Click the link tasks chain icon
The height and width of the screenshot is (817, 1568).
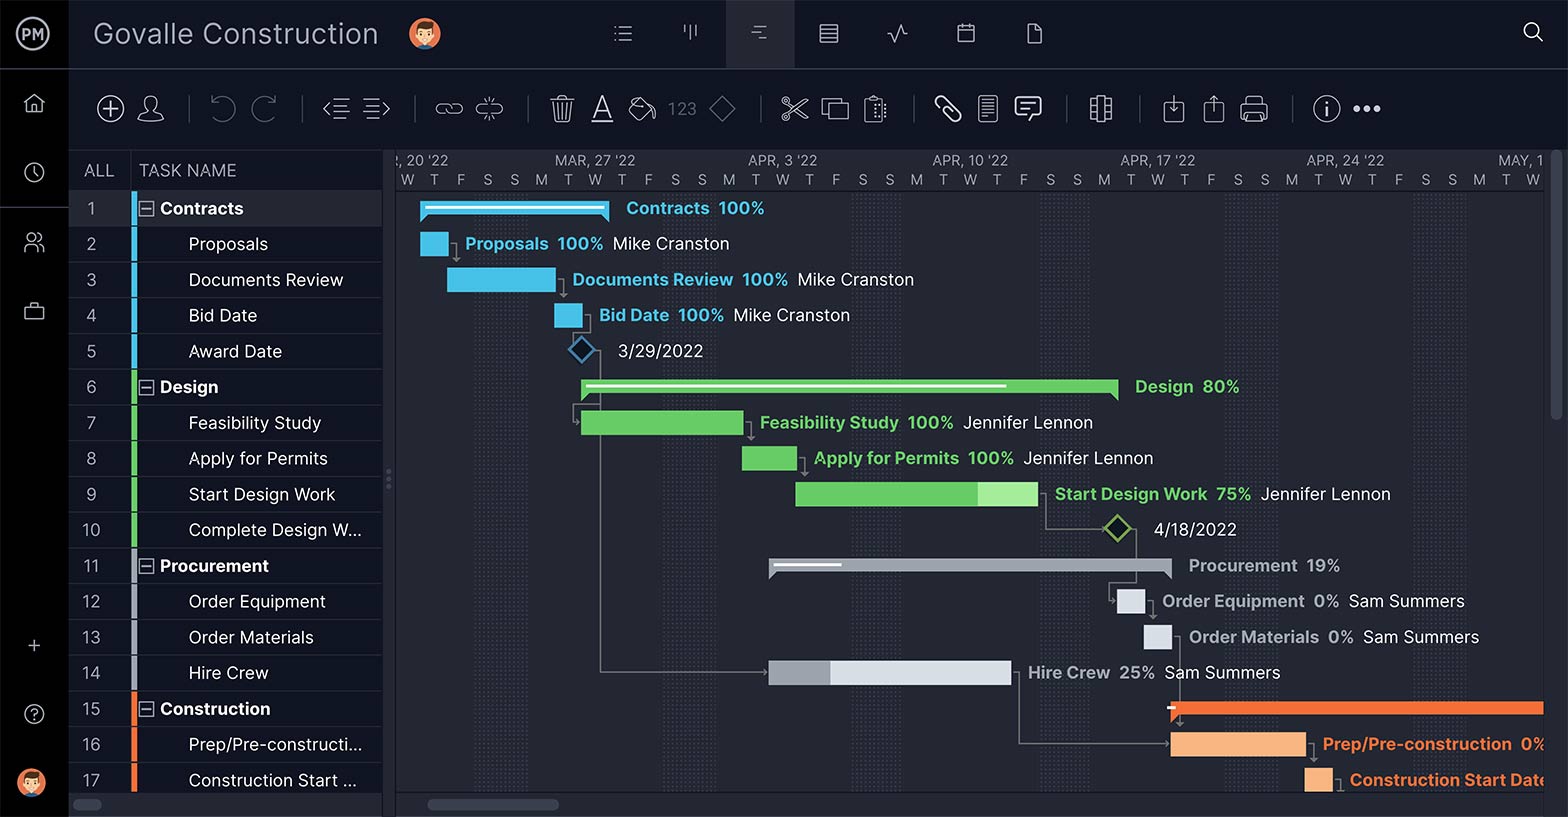tap(449, 109)
